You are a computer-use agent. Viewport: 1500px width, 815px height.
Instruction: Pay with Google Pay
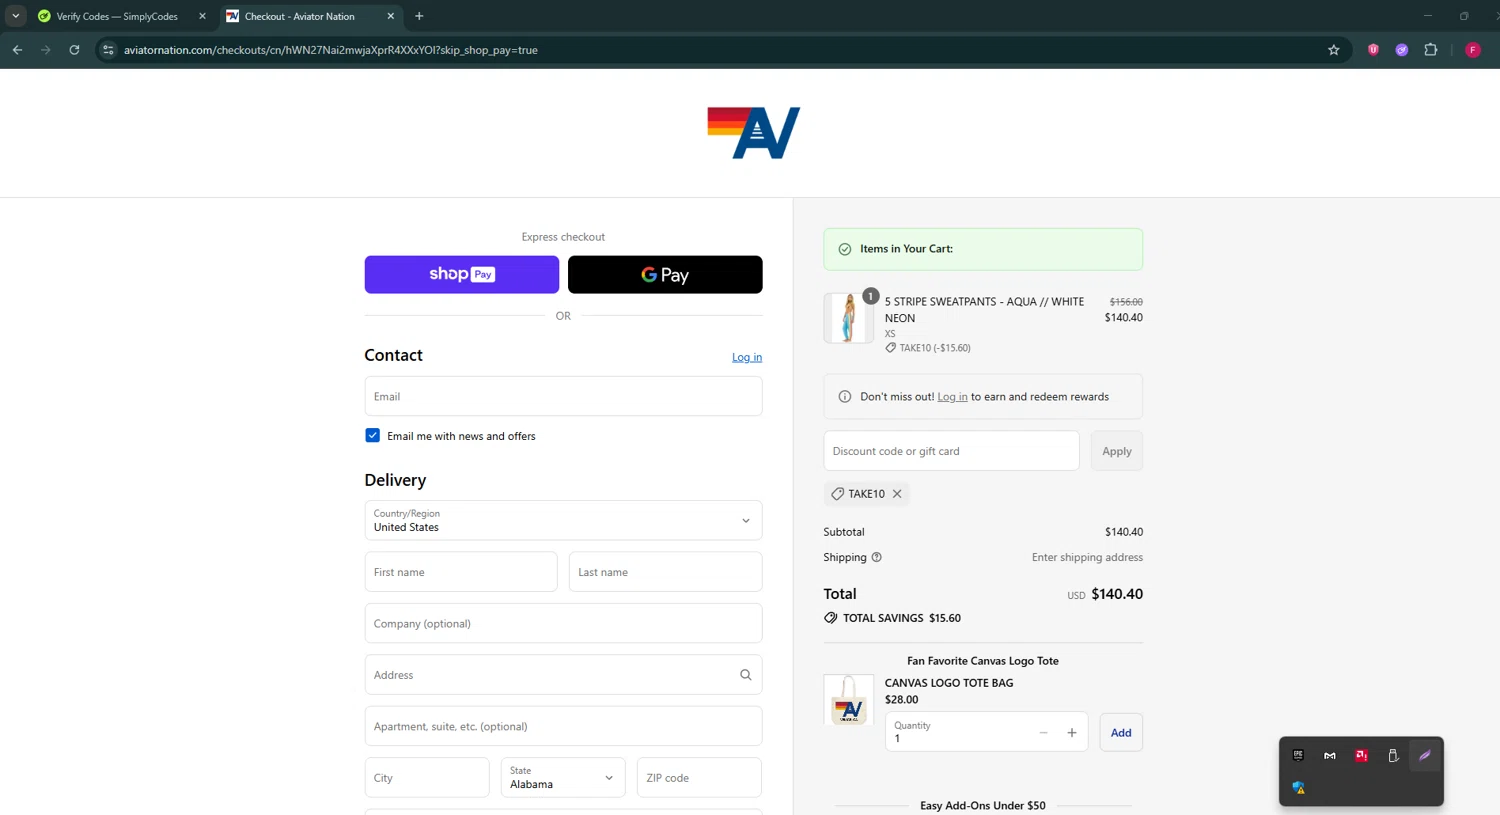(665, 274)
